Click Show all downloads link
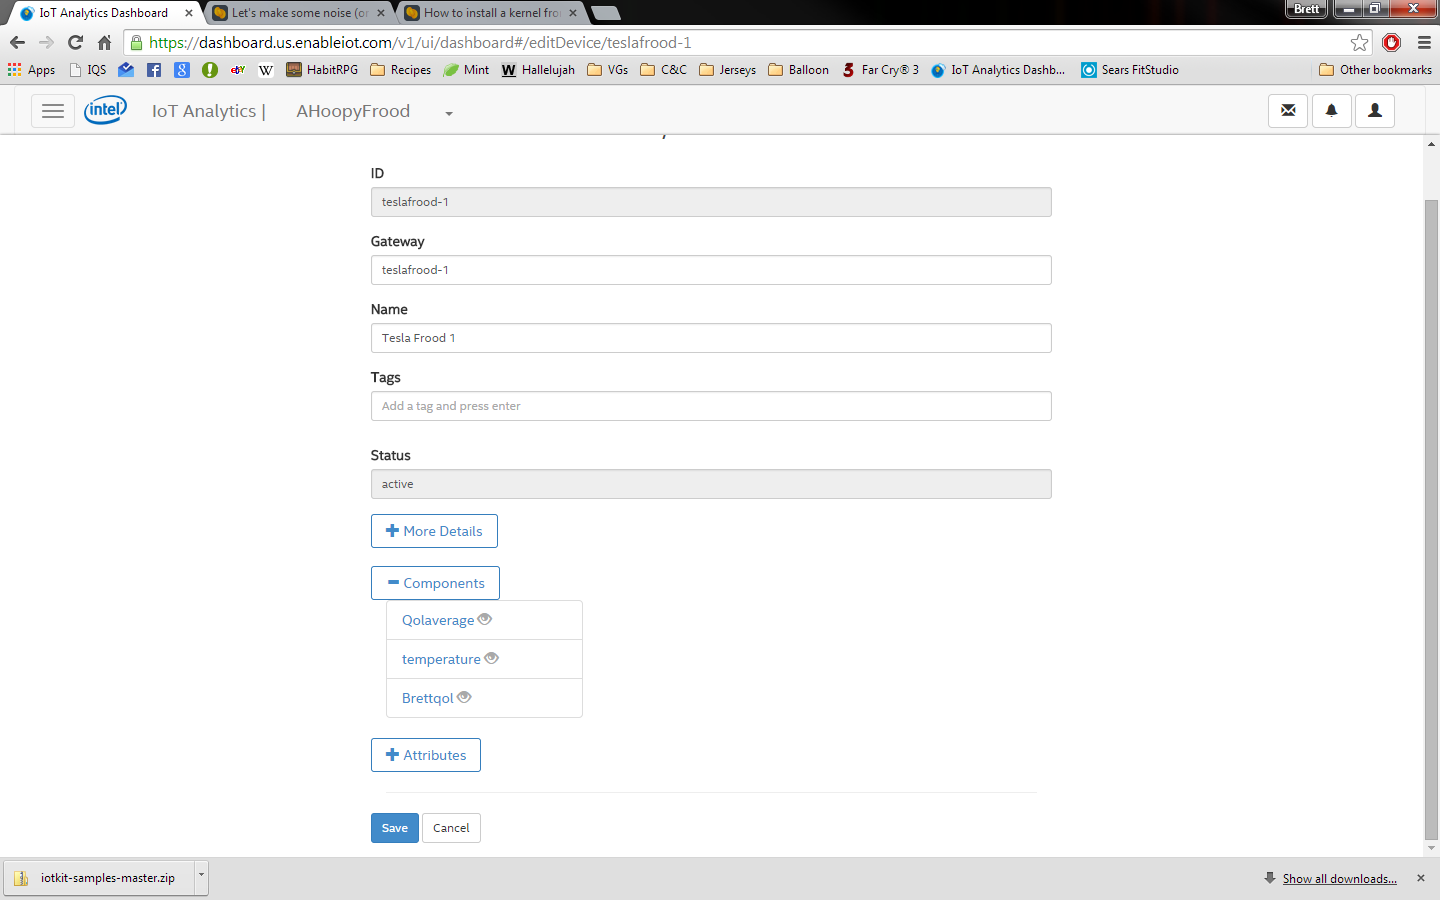 (x=1340, y=879)
